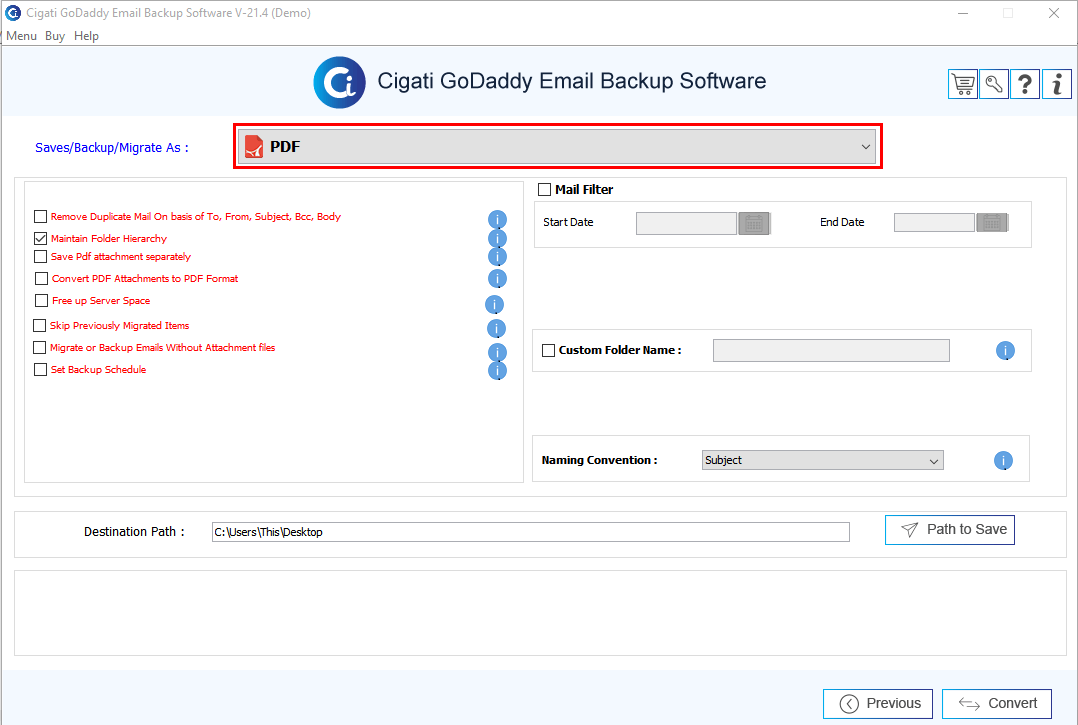Open the Buy menu
This screenshot has width=1078, height=725.
[x=55, y=36]
